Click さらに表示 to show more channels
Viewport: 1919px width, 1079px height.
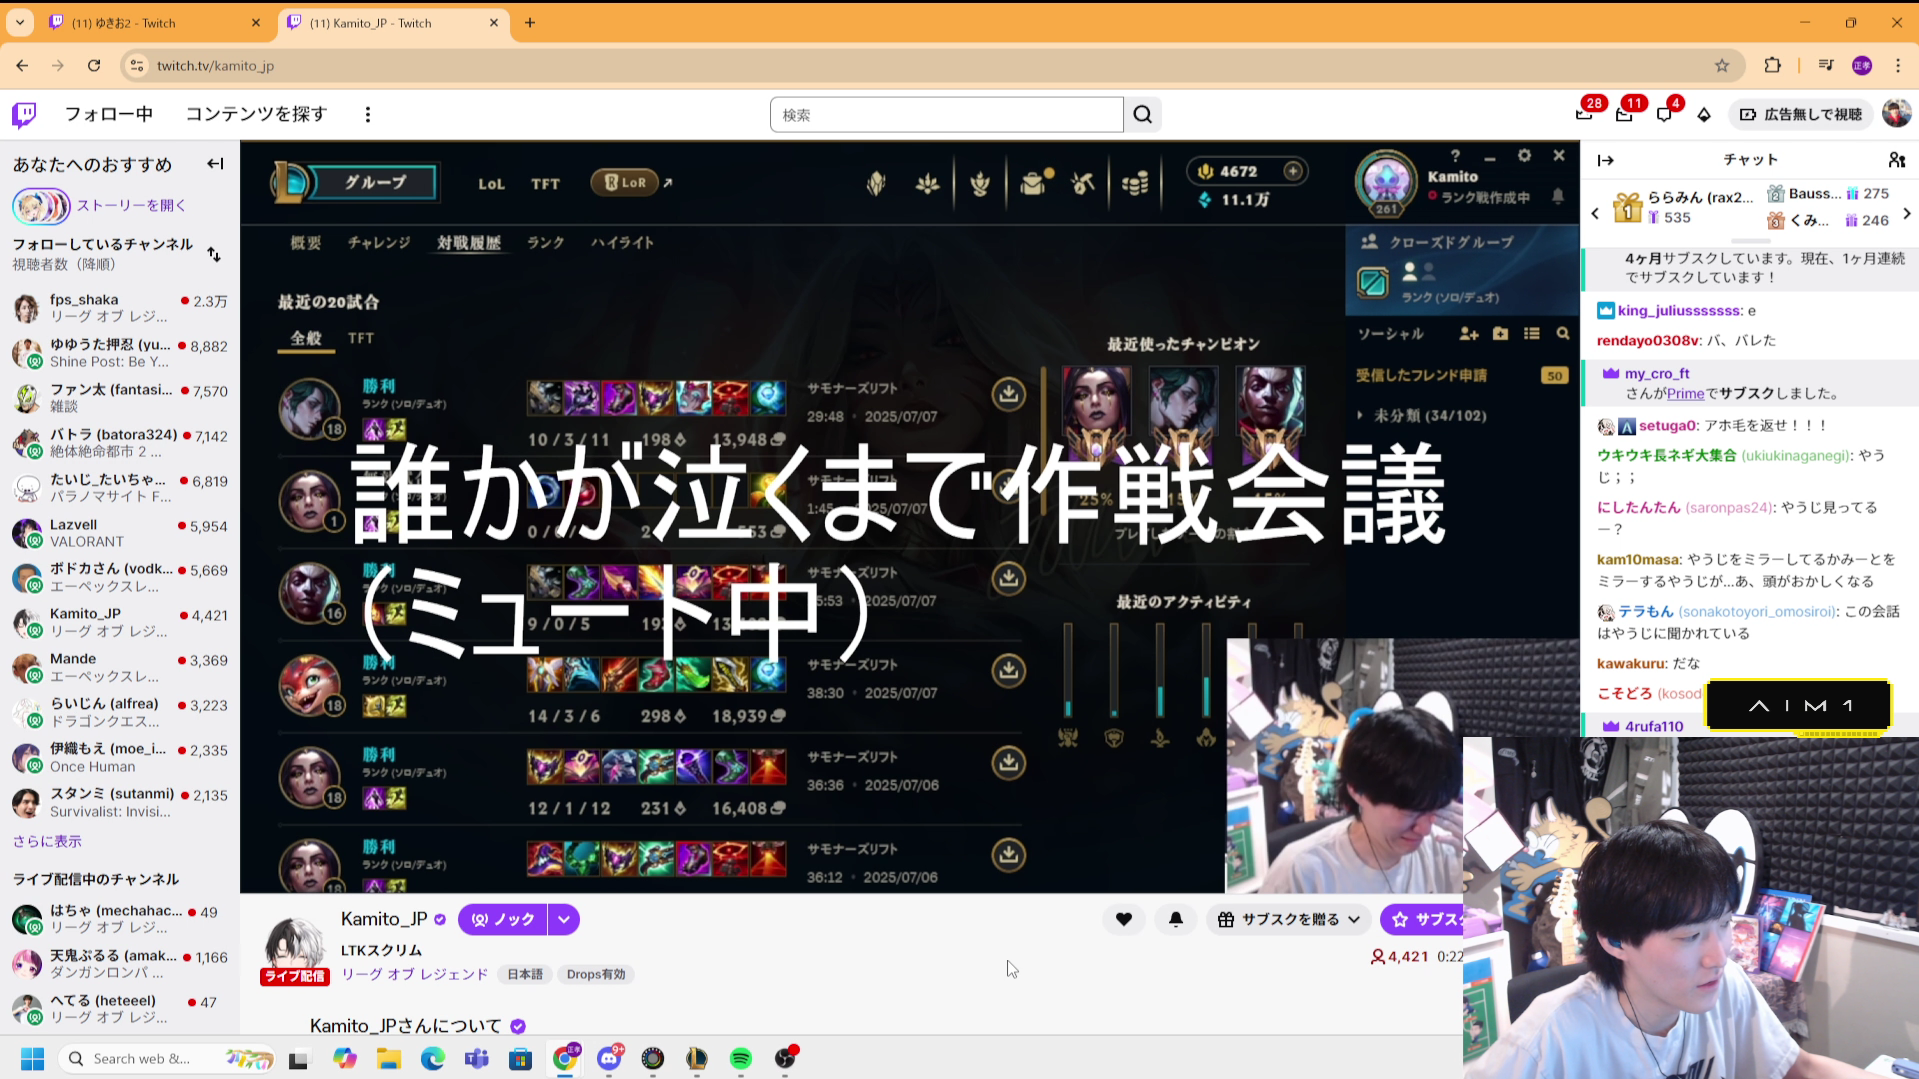[47, 841]
